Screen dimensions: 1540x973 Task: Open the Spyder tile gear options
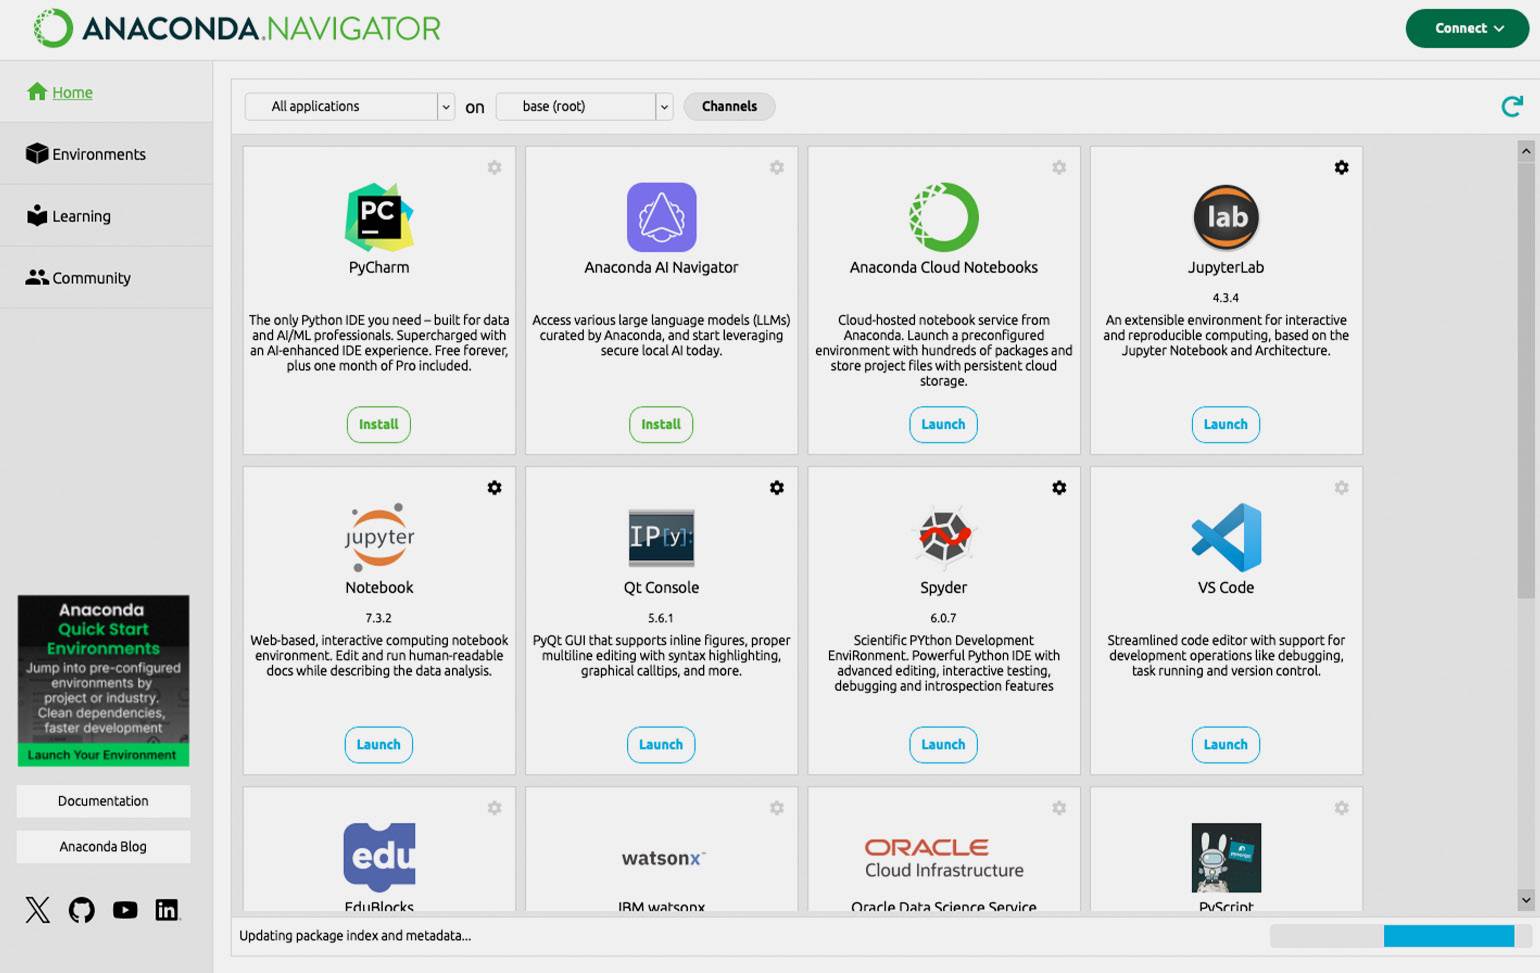tap(1059, 488)
